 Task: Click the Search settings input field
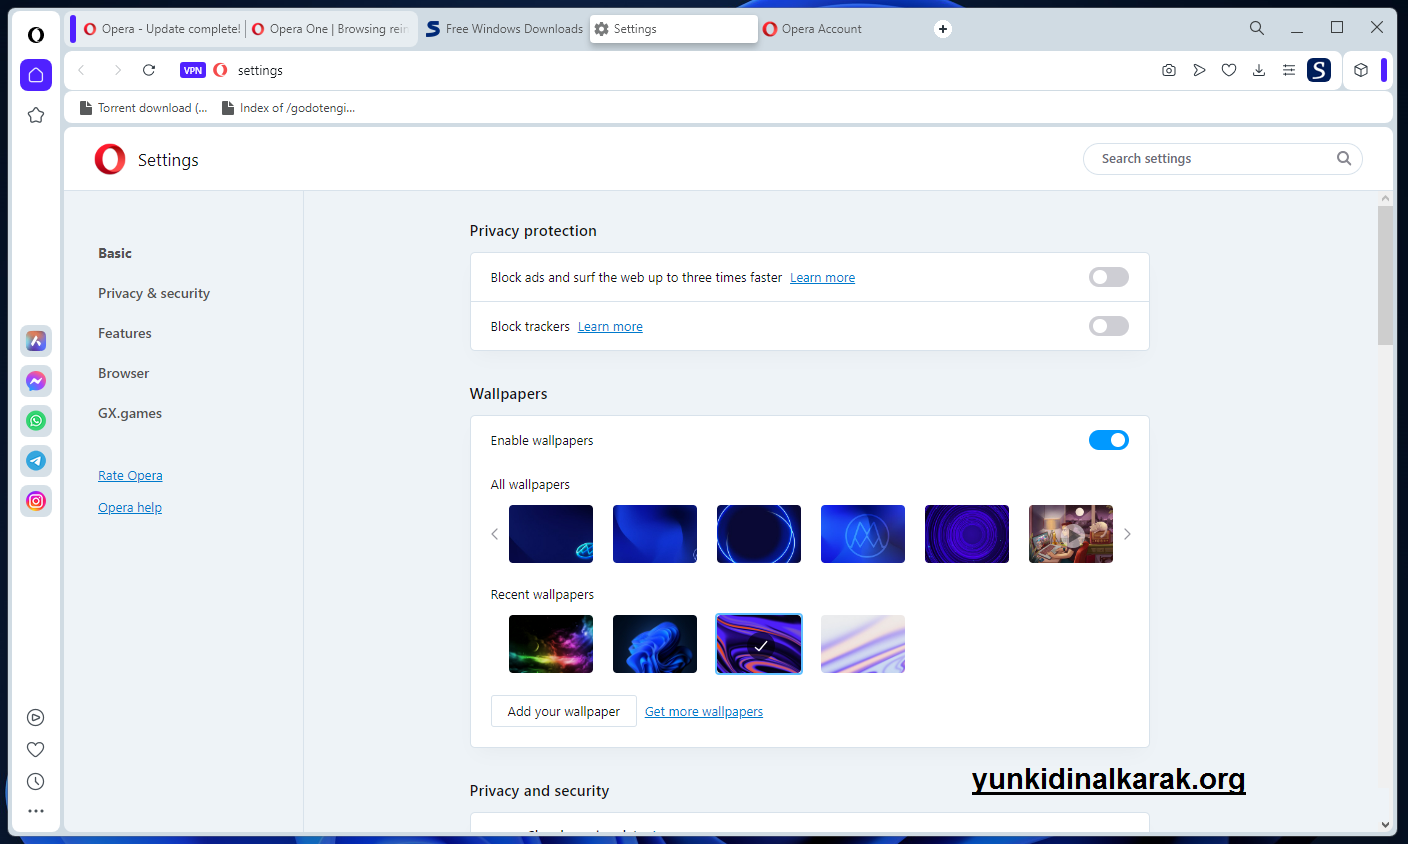[1222, 158]
